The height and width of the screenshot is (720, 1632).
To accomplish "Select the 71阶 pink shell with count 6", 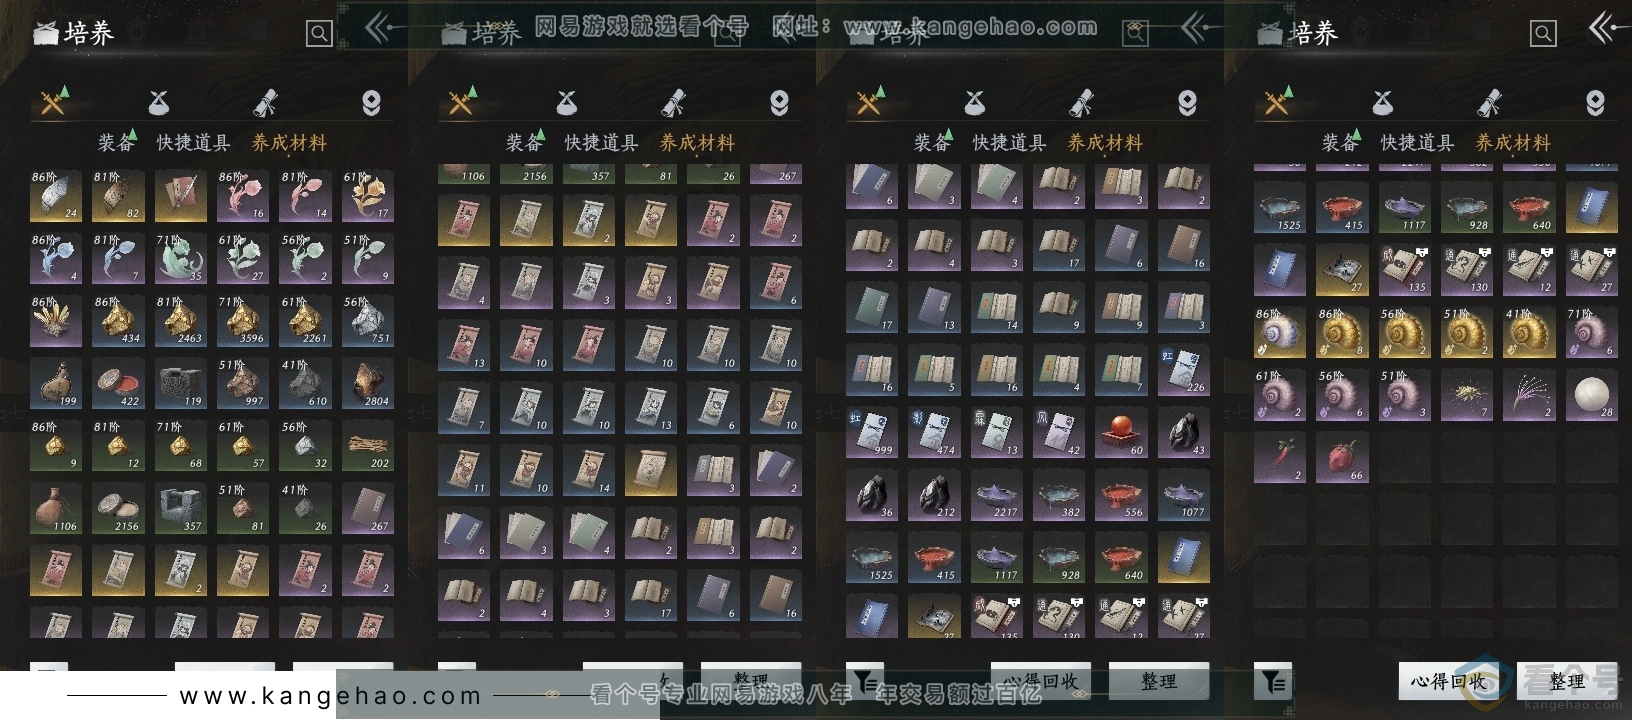I will (1591, 332).
